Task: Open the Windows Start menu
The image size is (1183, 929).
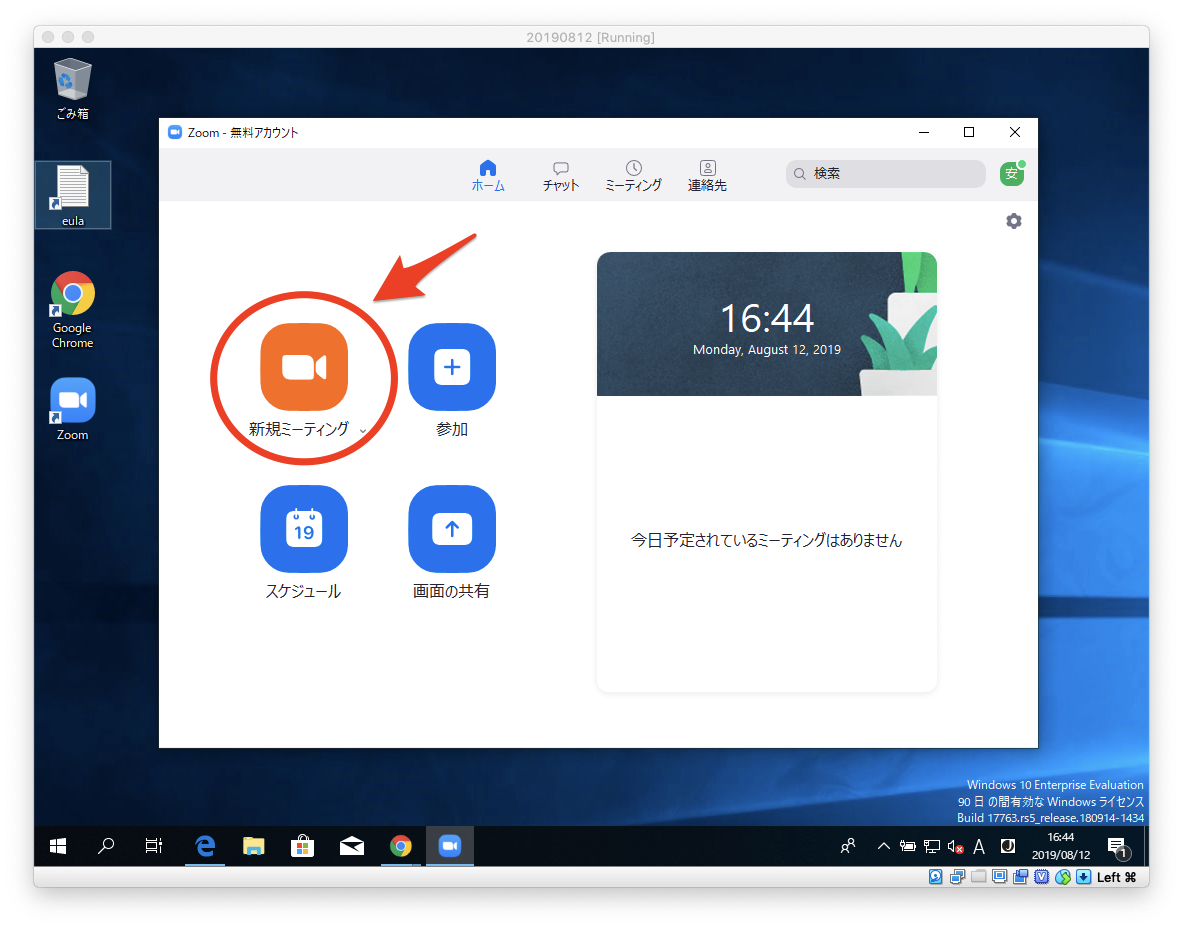Action: [x=58, y=846]
